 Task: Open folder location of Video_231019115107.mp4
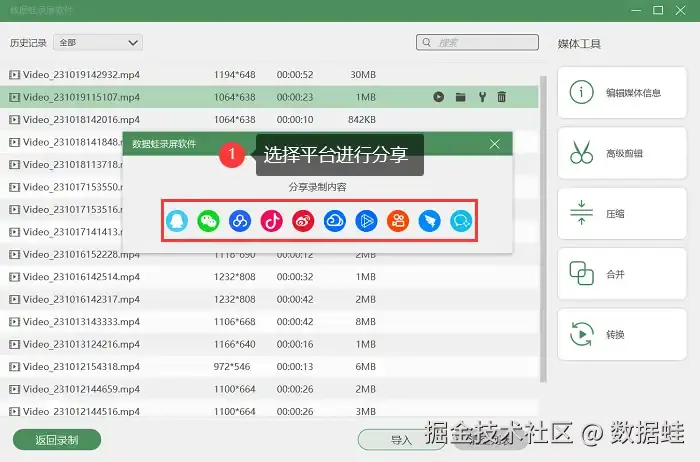pos(461,97)
